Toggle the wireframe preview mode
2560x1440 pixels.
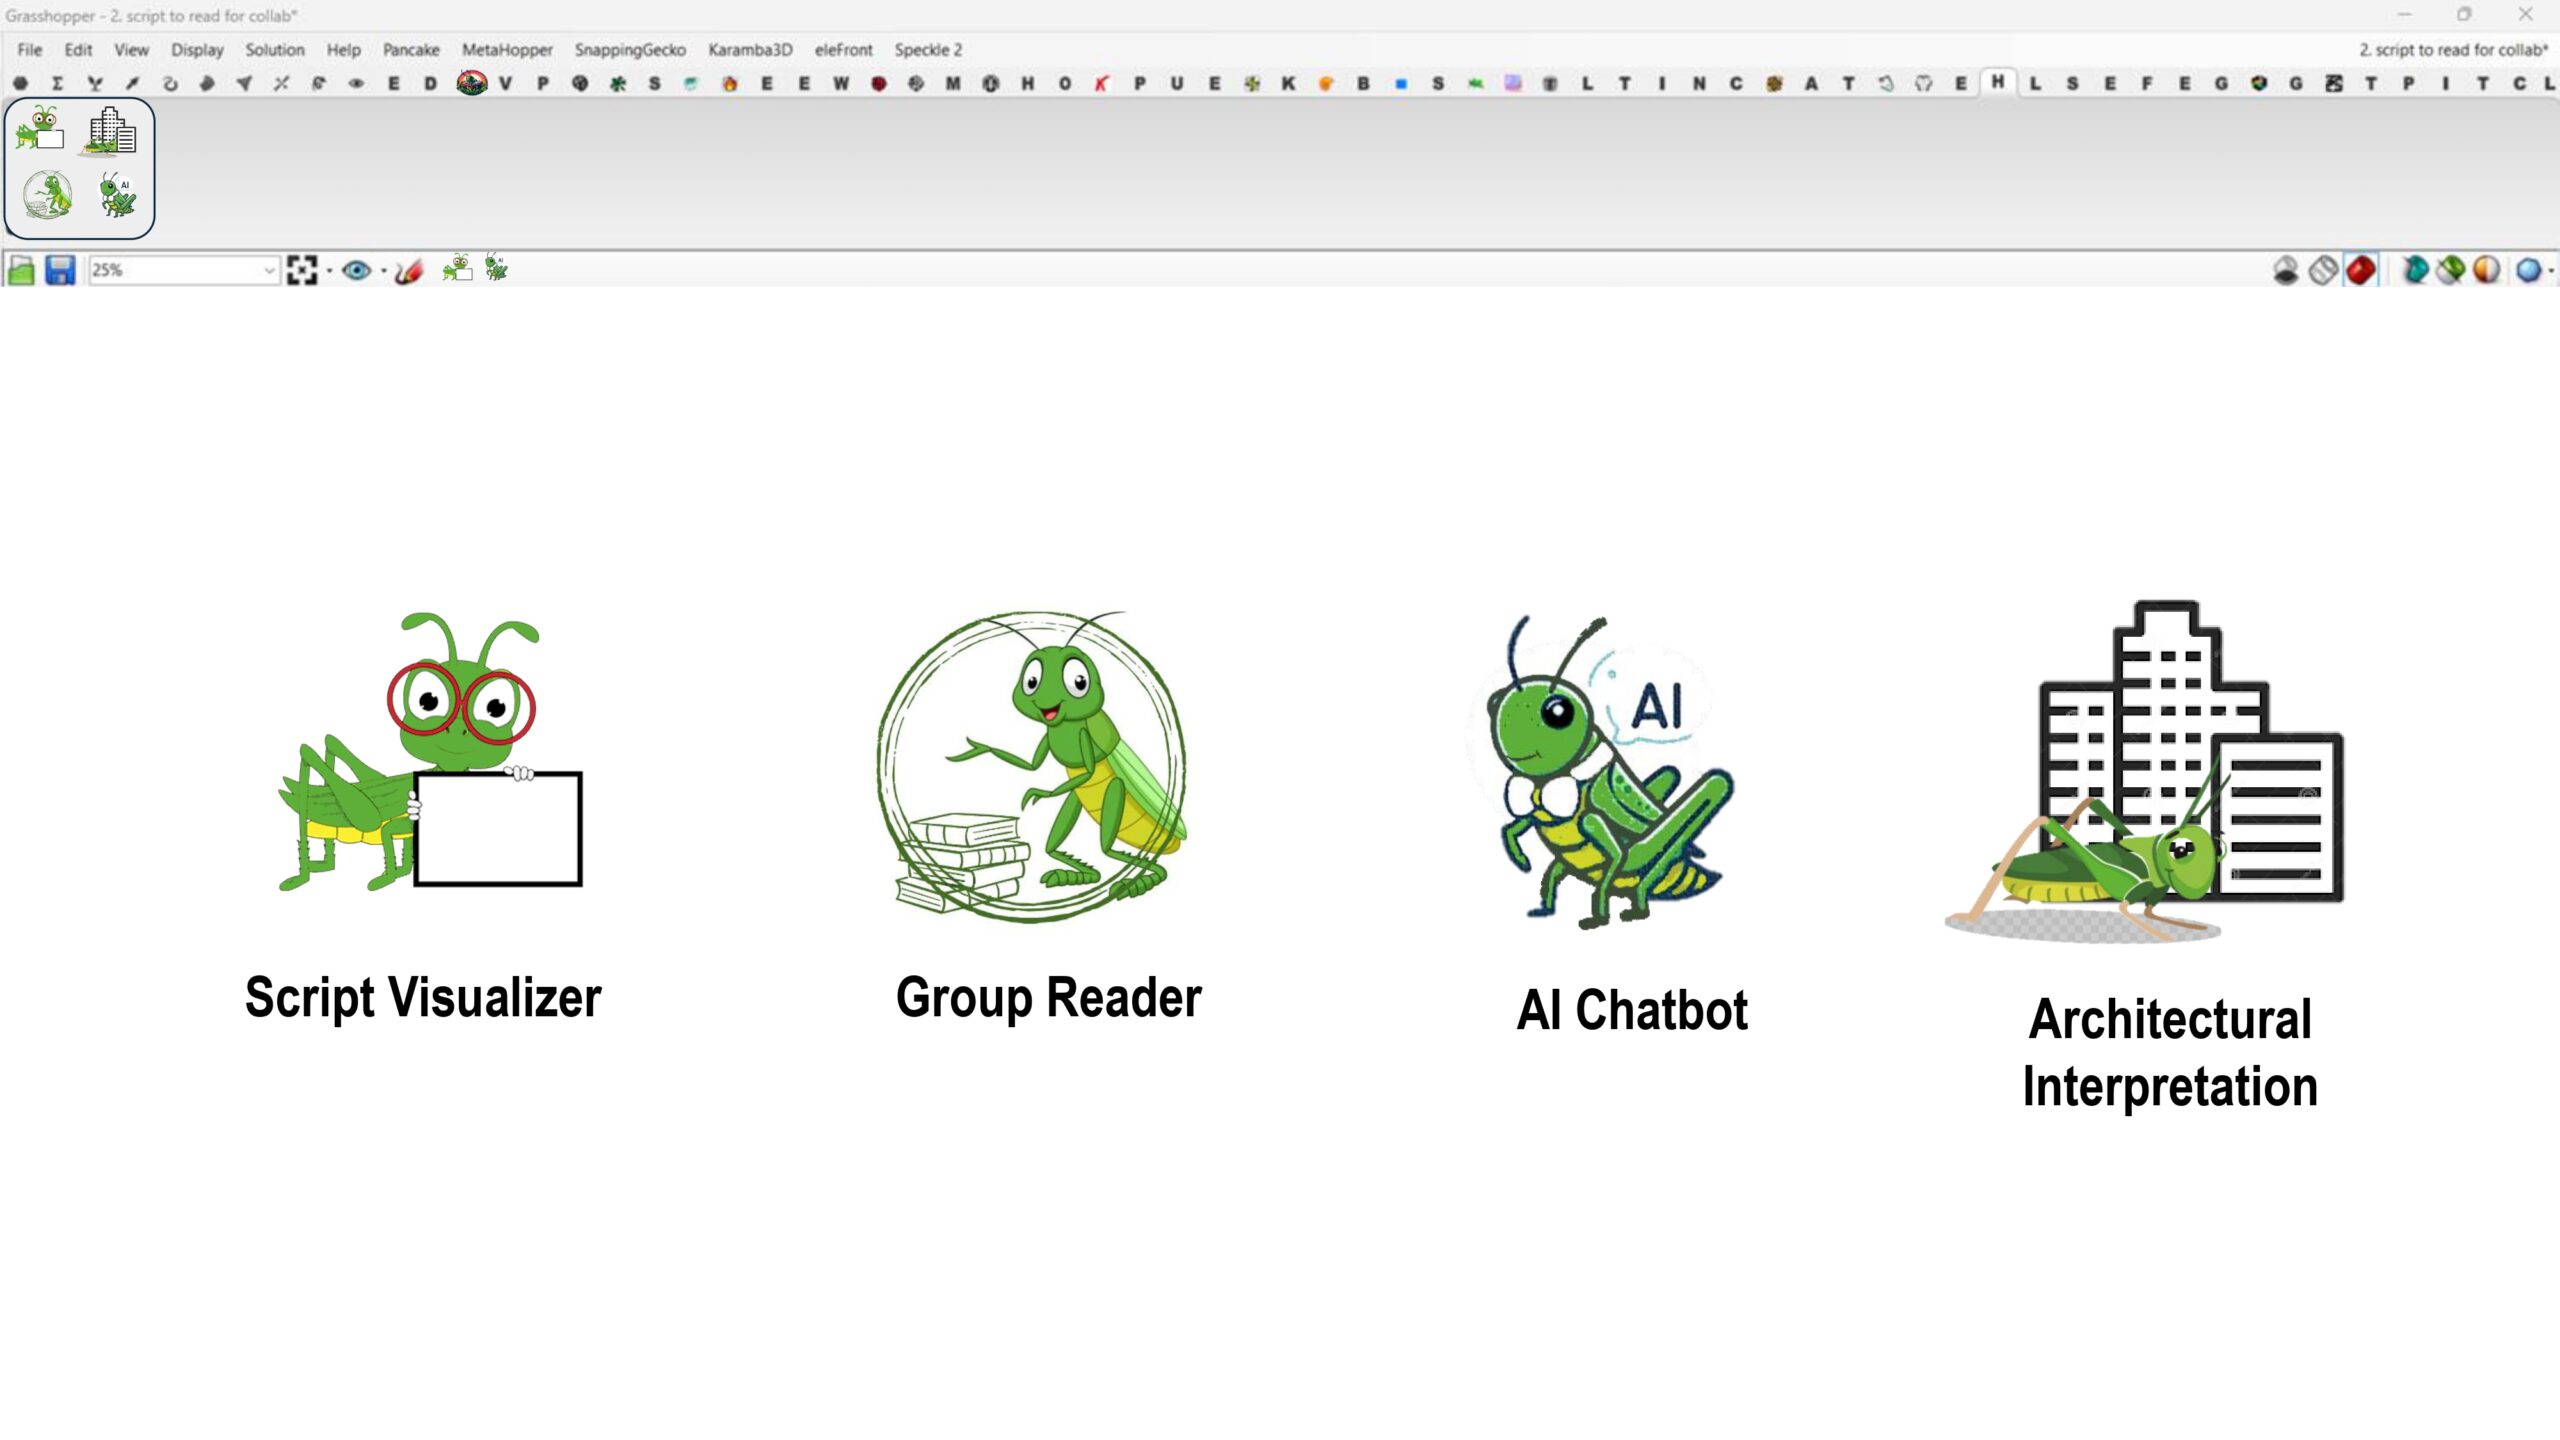pos(2323,270)
